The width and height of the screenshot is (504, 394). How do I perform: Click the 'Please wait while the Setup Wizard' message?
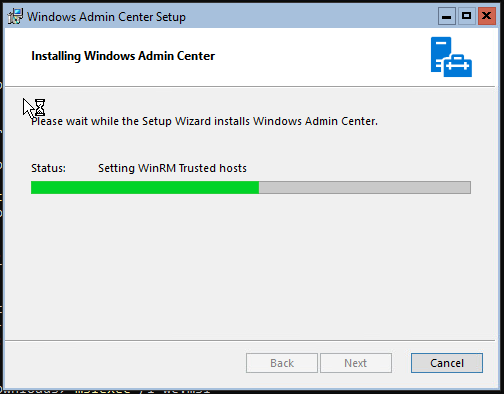(x=204, y=121)
